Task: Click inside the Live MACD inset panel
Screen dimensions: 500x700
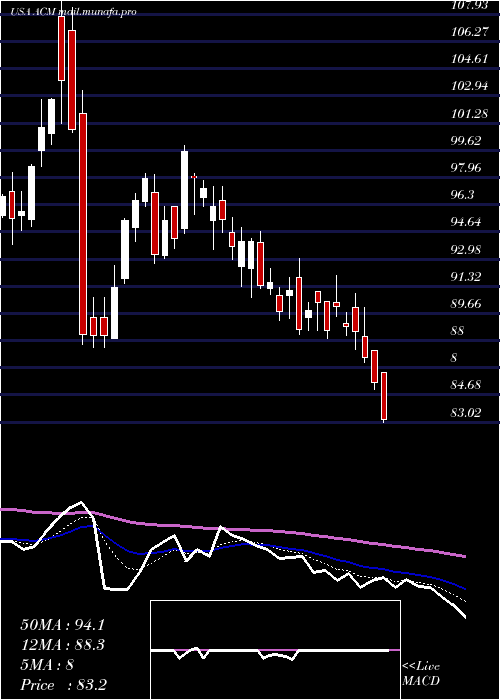Action: coord(275,650)
